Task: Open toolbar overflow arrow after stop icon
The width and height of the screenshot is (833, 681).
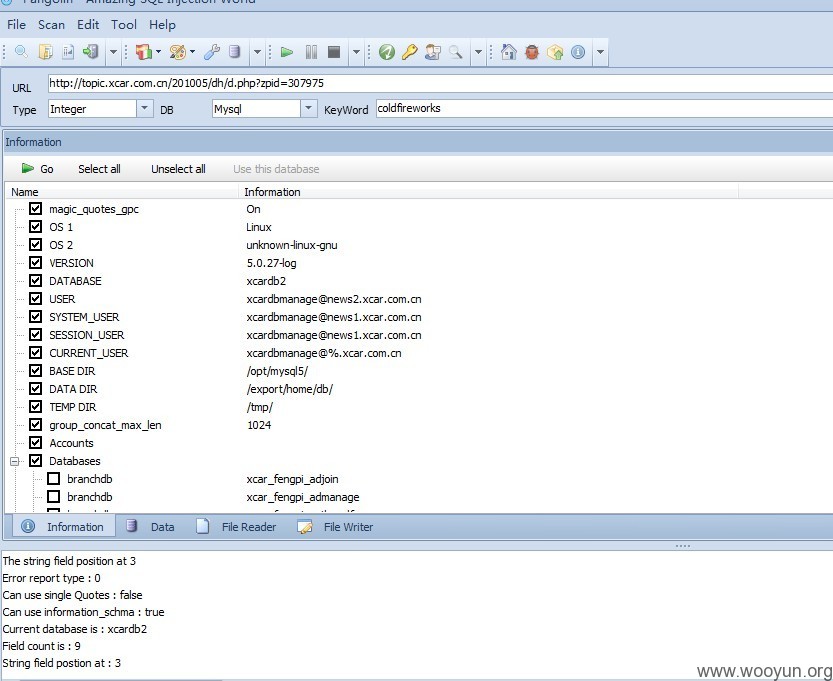Action: pyautogui.click(x=356, y=52)
